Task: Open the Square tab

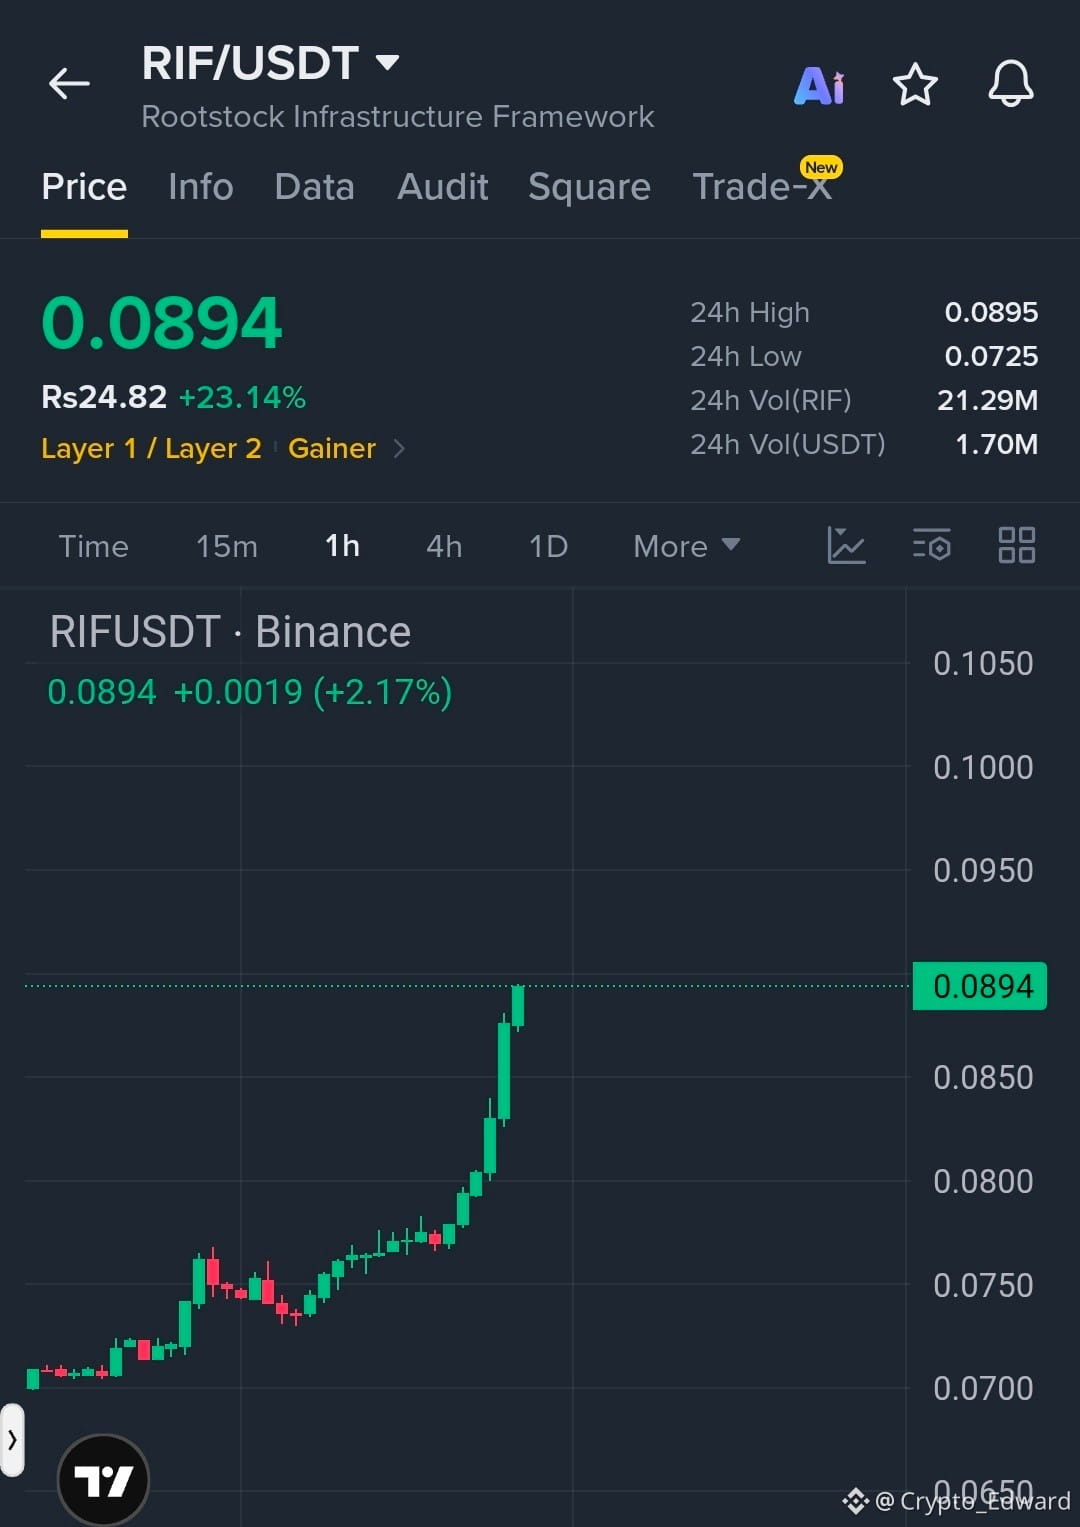Action: point(589,187)
